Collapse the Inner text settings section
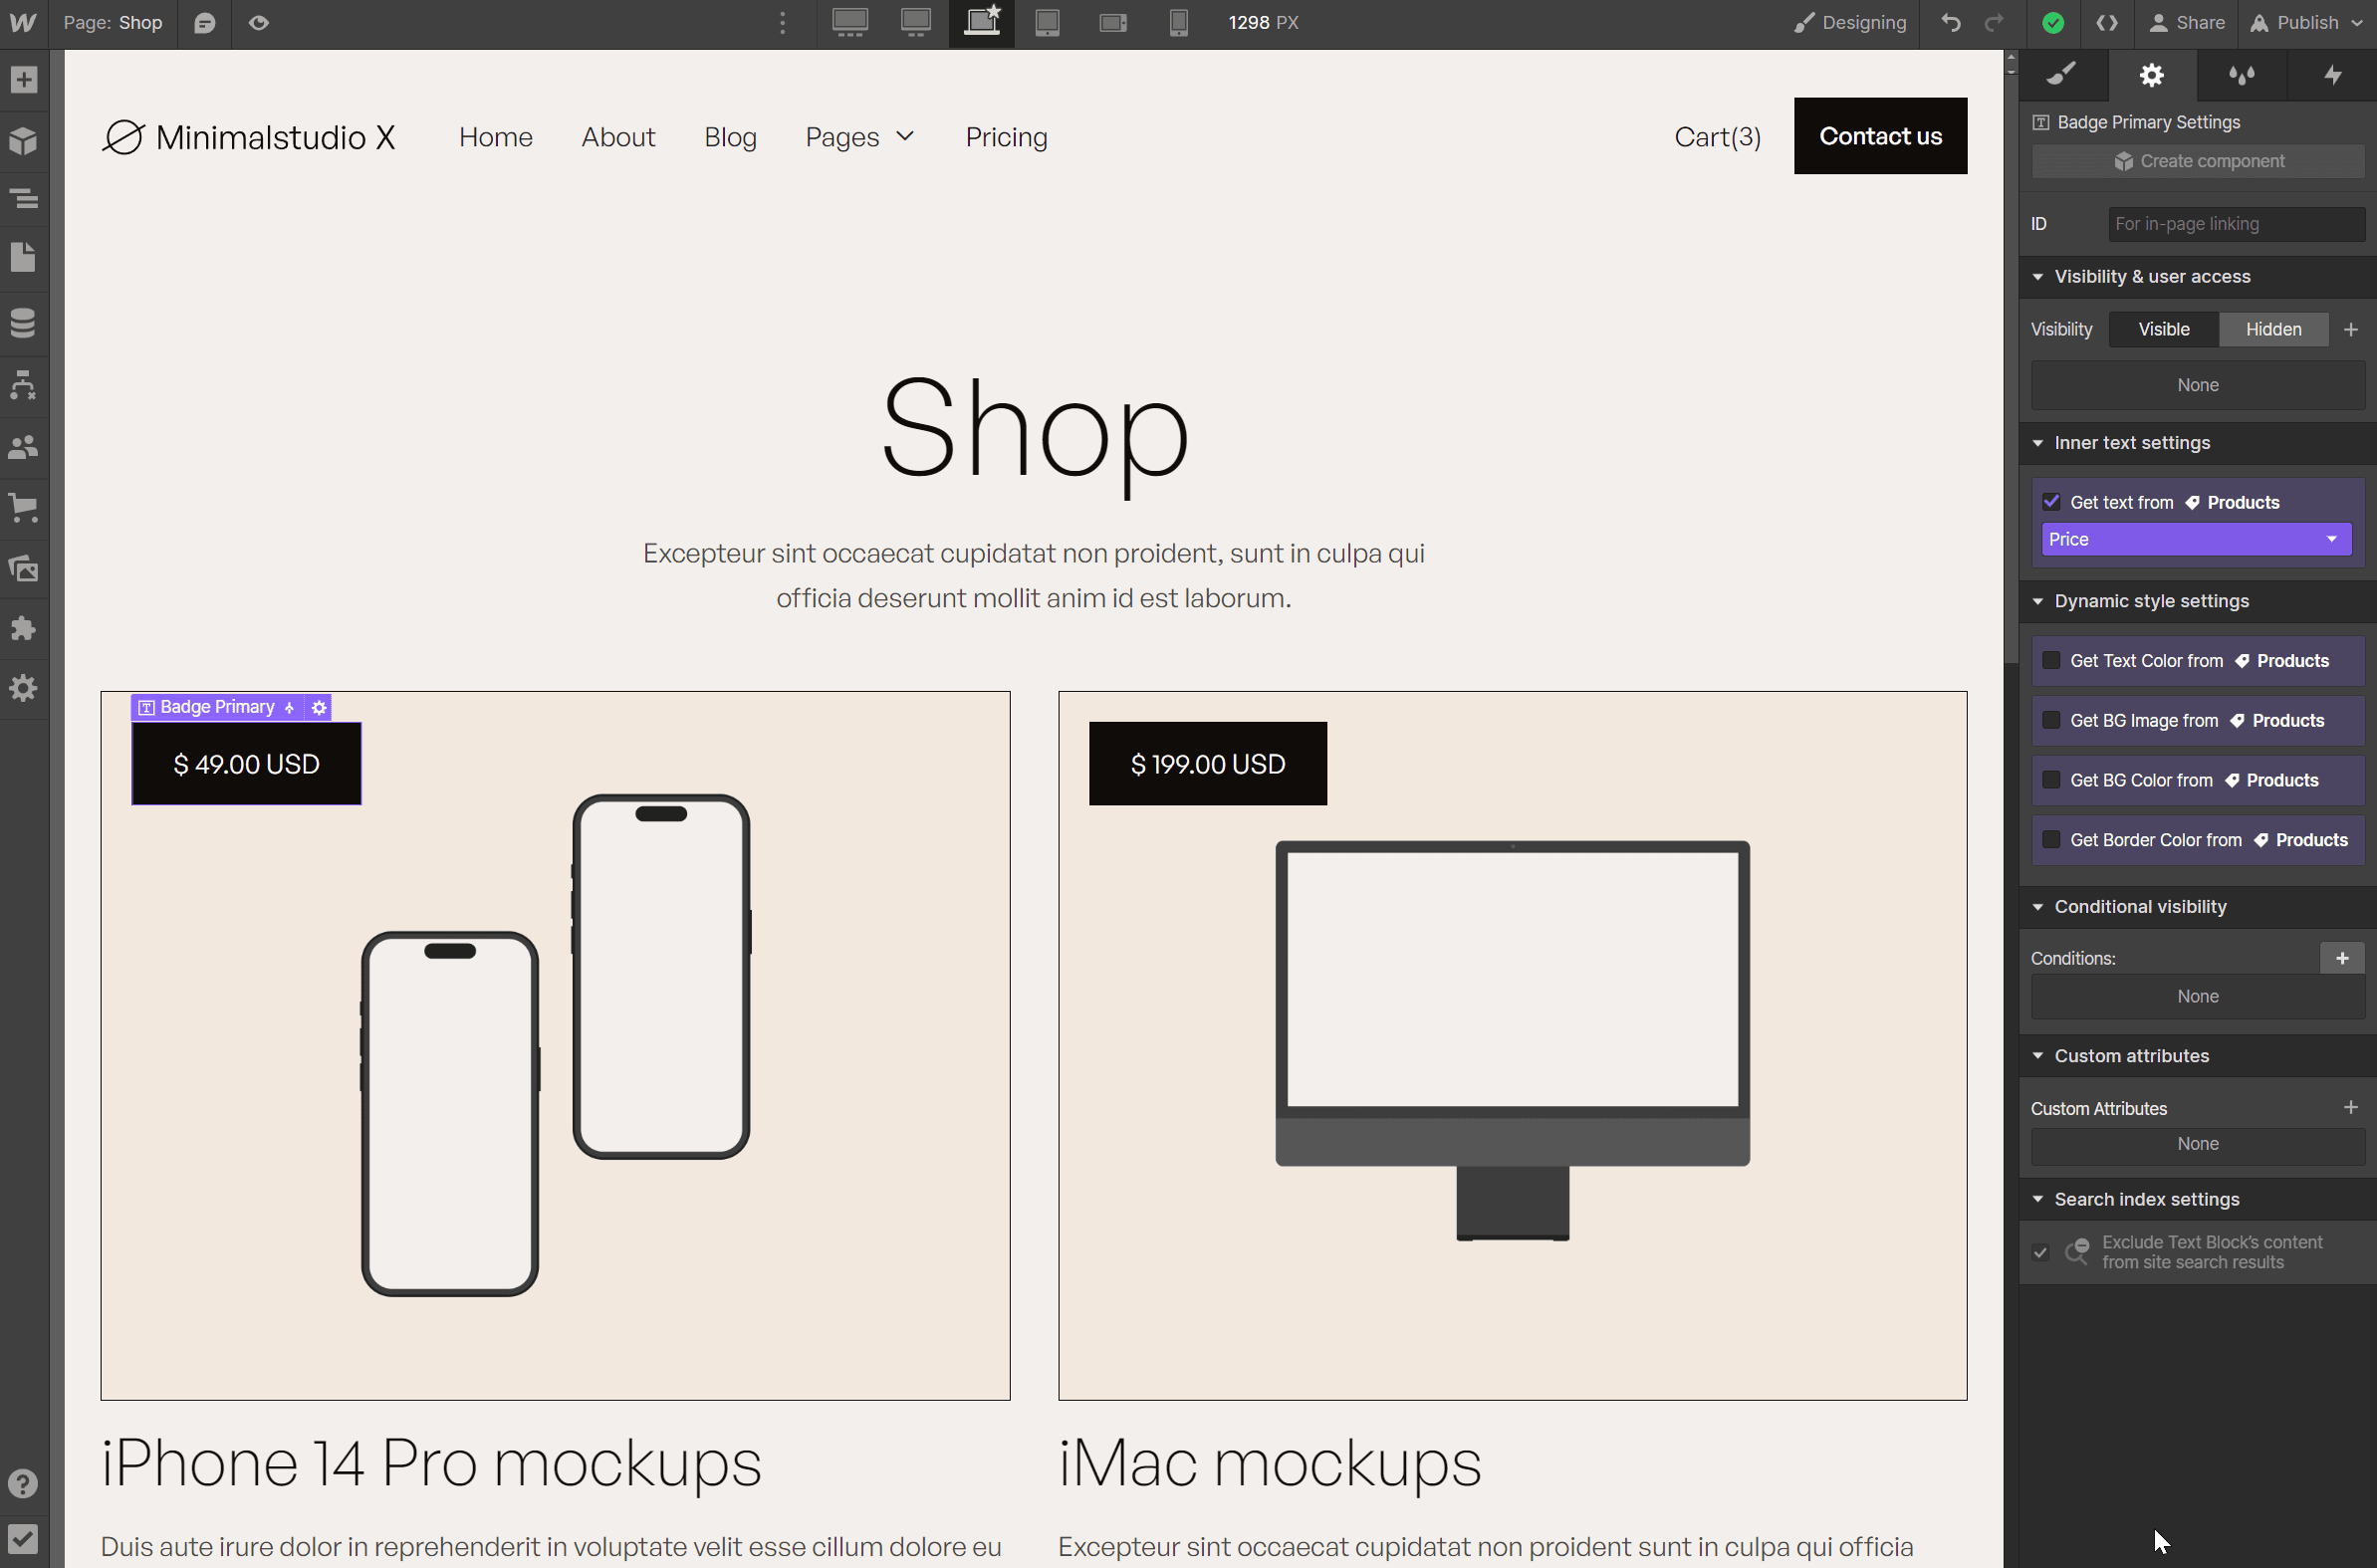The height and width of the screenshot is (1568, 2377). click(x=2040, y=442)
